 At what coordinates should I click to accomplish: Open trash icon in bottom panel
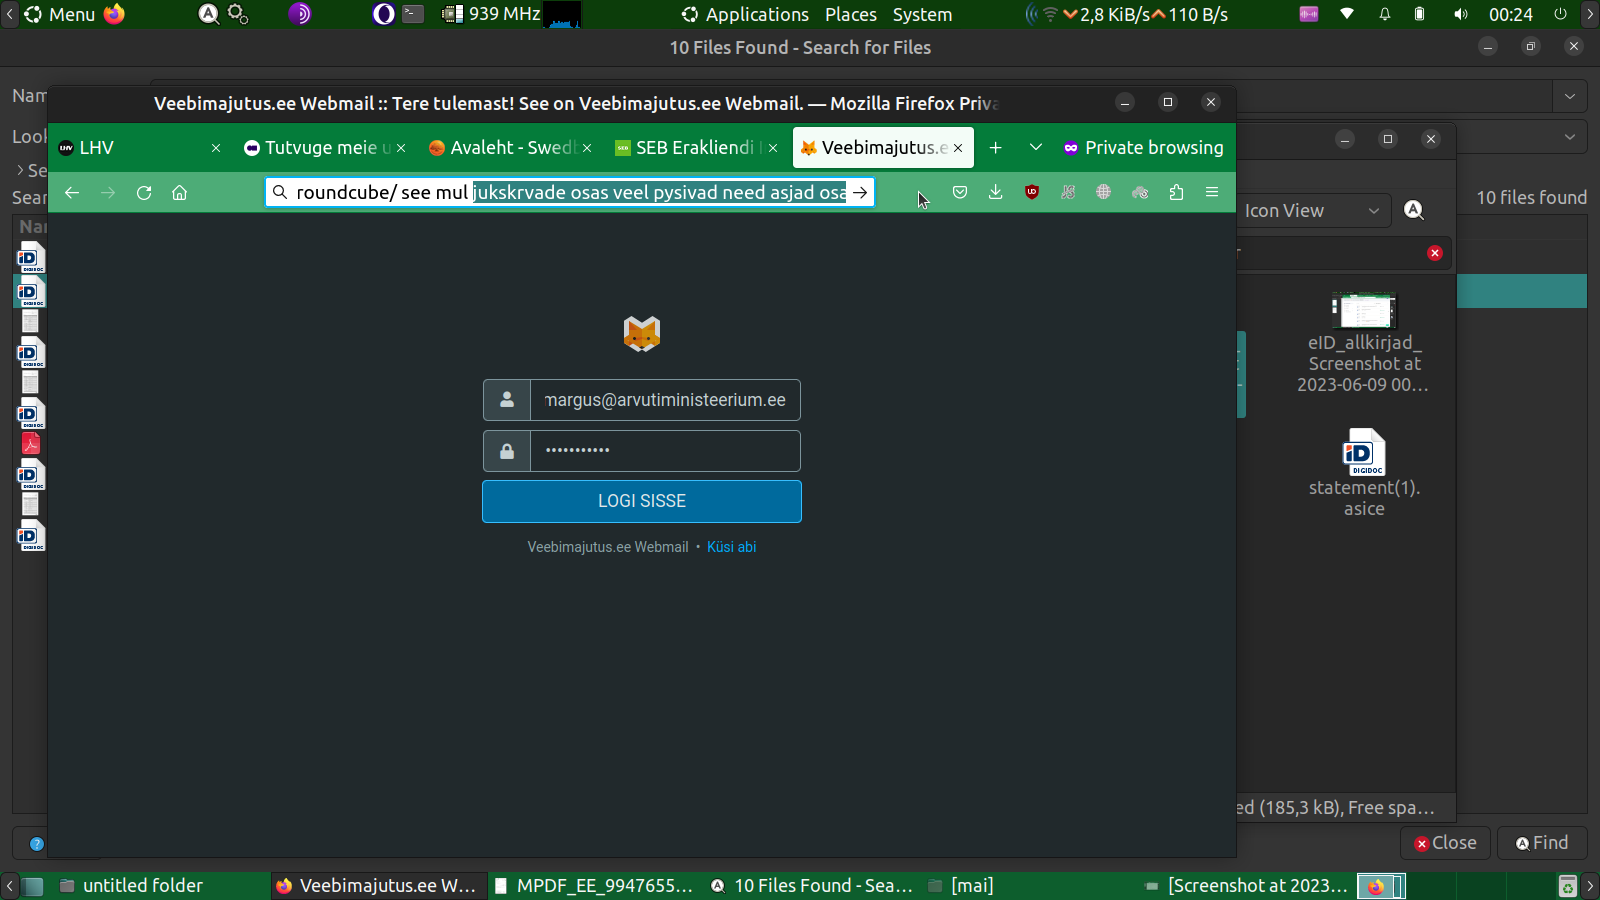tap(1567, 886)
